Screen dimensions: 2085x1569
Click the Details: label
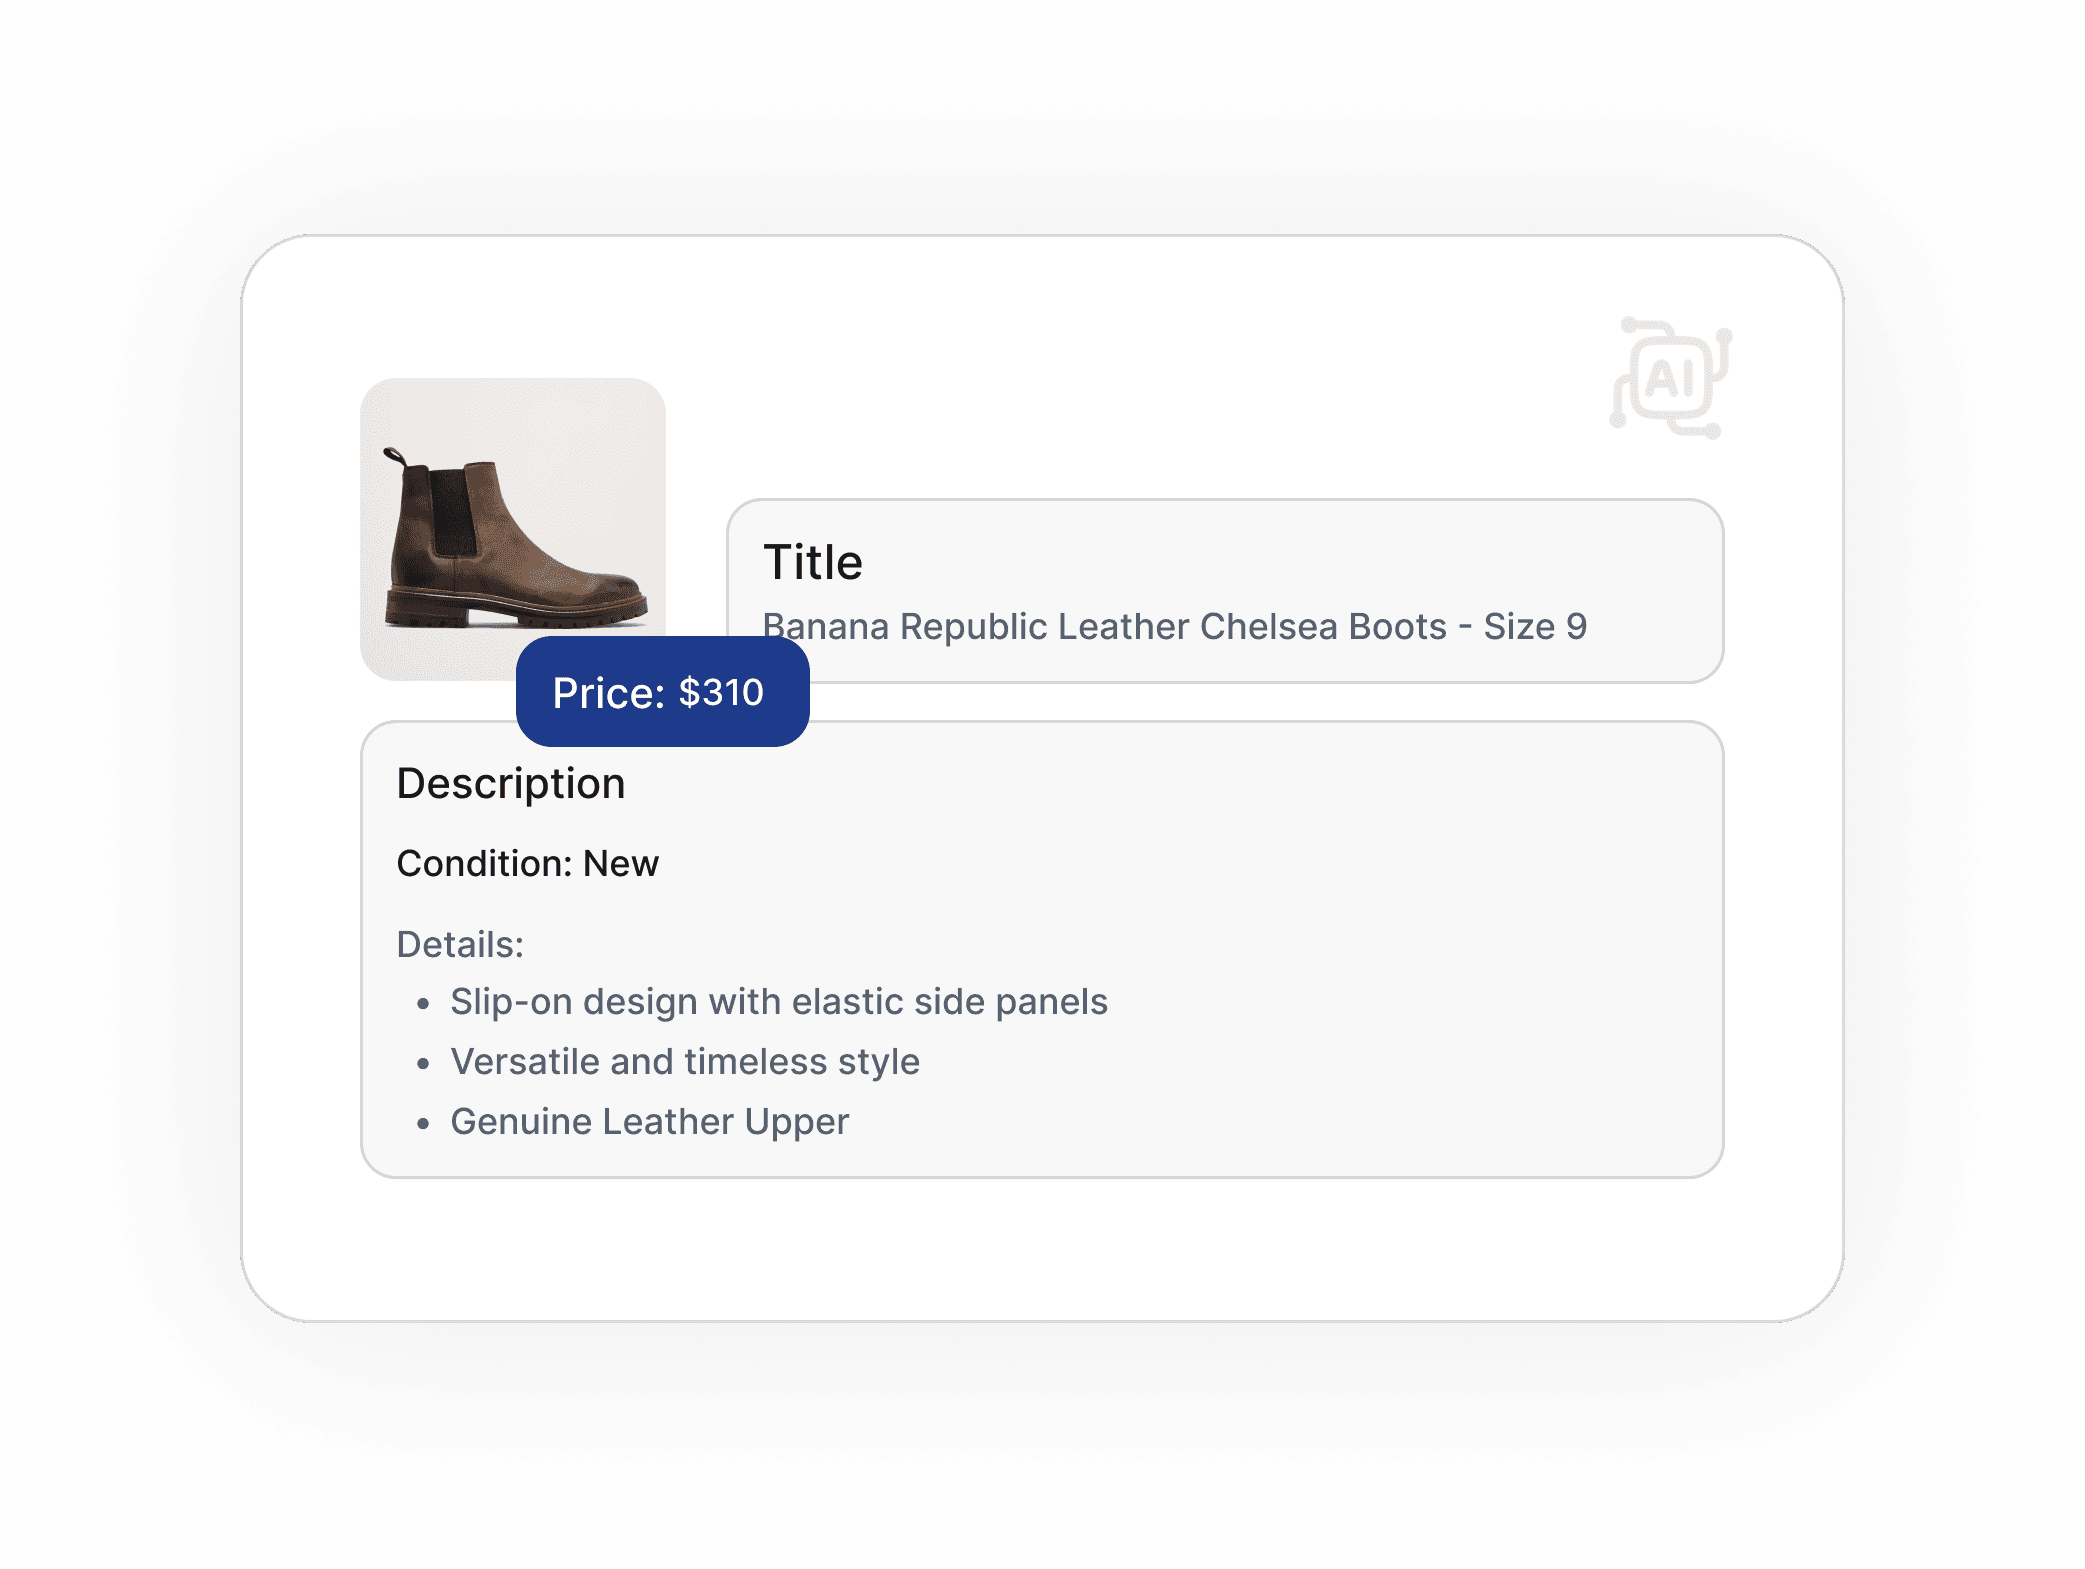click(x=460, y=944)
